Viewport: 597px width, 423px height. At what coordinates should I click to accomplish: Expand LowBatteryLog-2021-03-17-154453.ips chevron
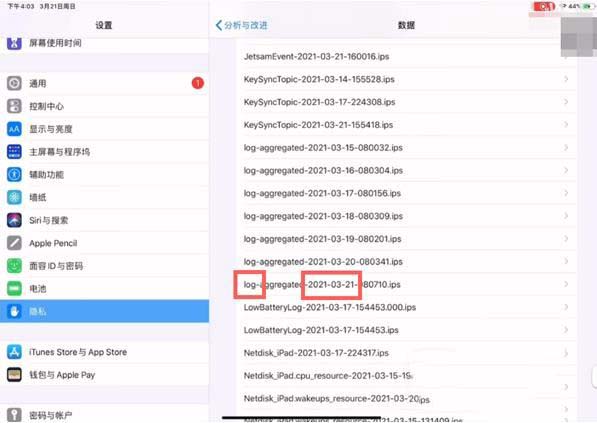pyautogui.click(x=566, y=330)
